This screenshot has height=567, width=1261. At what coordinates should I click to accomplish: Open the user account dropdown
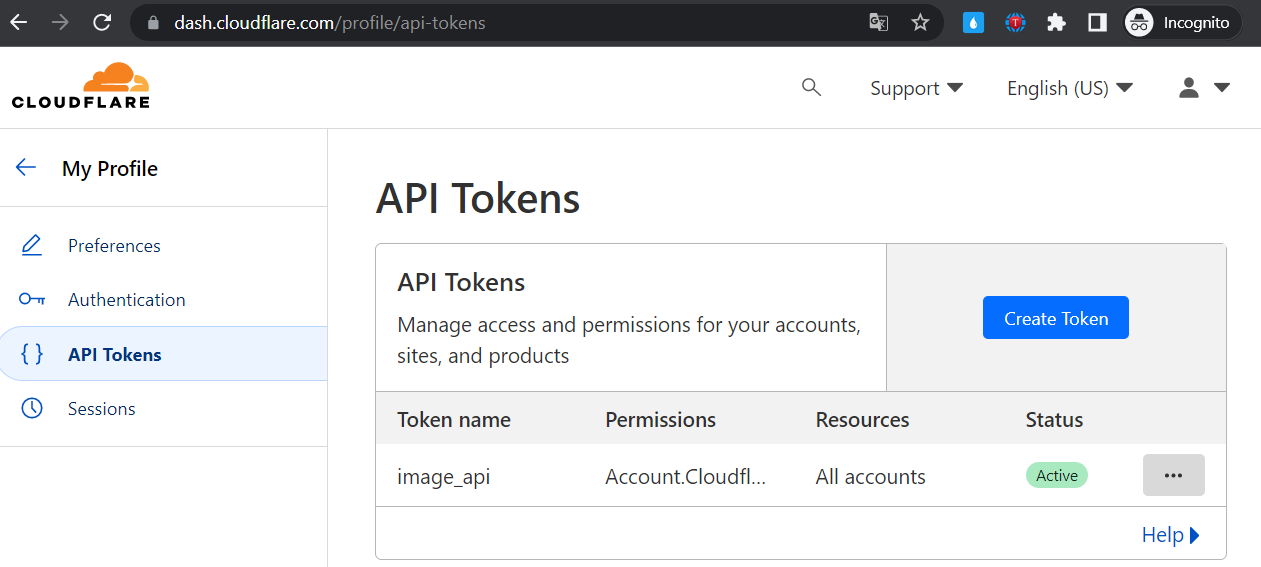[1203, 88]
